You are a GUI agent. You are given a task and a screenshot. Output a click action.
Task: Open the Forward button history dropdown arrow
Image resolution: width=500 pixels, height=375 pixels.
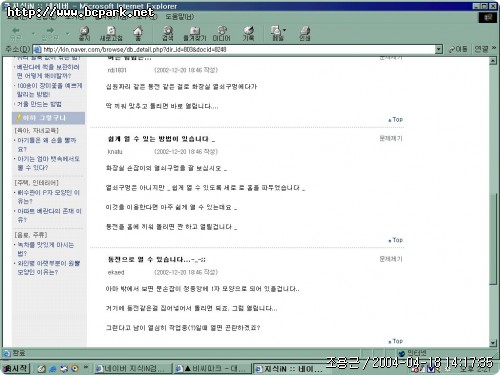coord(67,34)
